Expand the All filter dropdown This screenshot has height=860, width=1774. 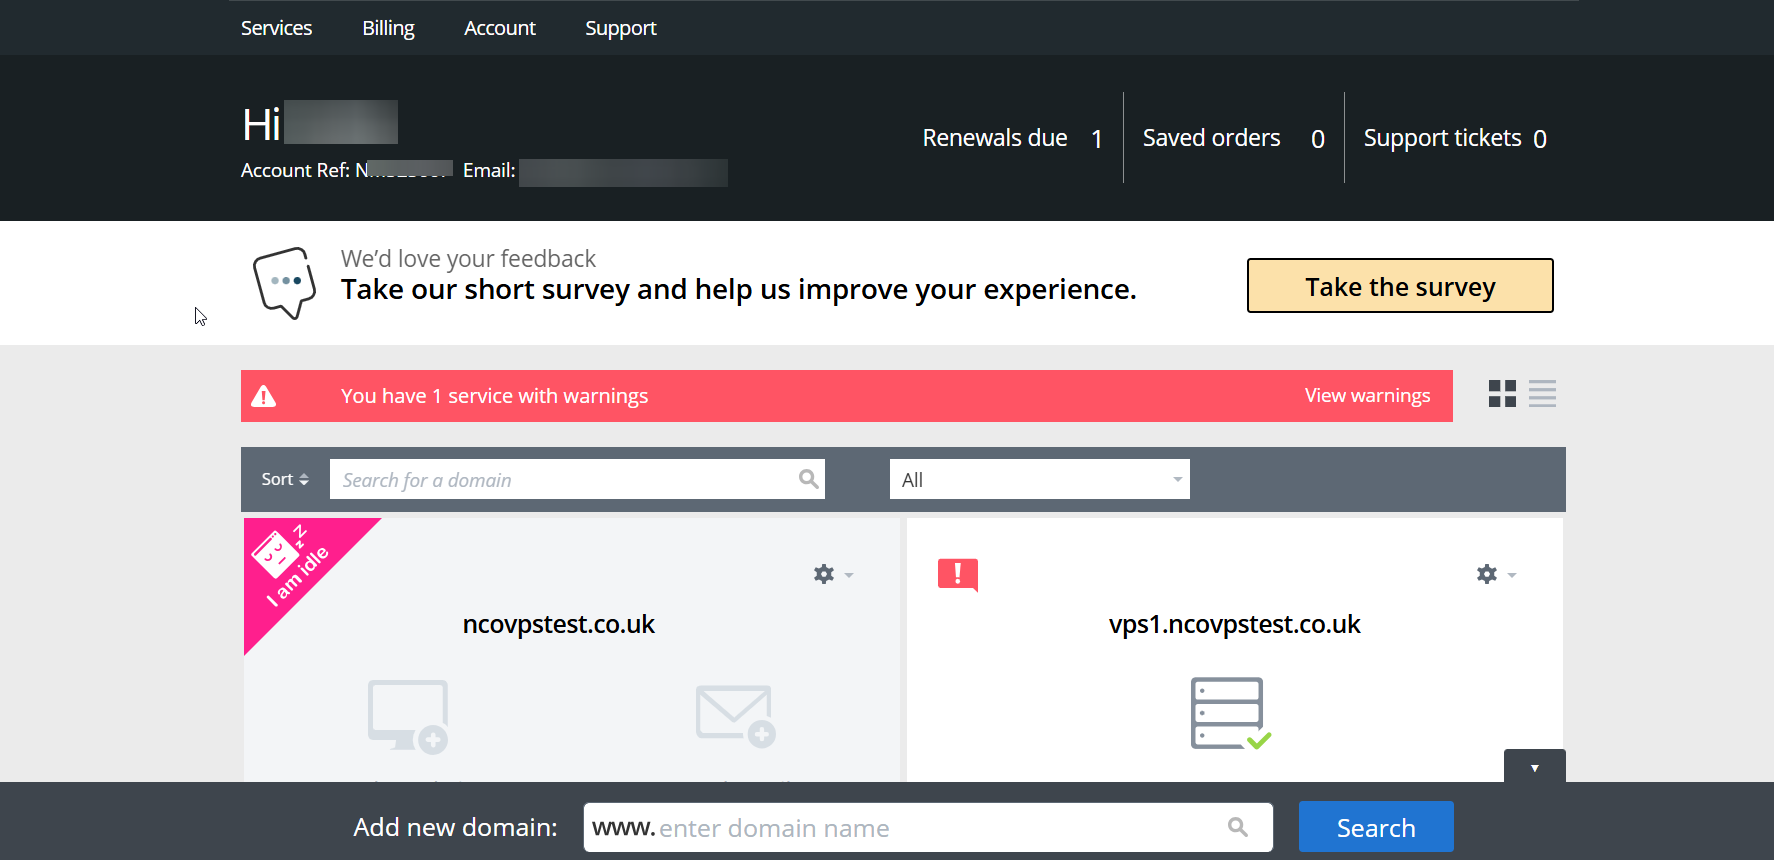pos(1039,479)
